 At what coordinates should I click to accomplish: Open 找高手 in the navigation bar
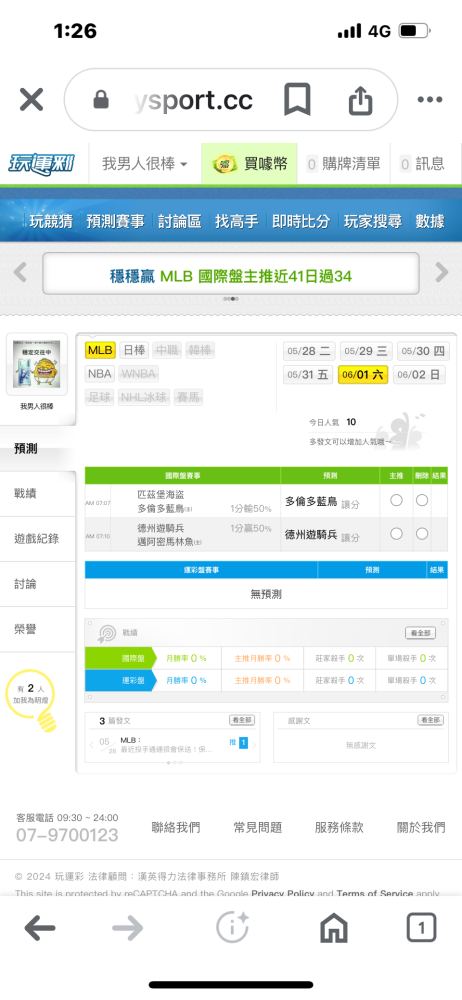click(x=237, y=221)
